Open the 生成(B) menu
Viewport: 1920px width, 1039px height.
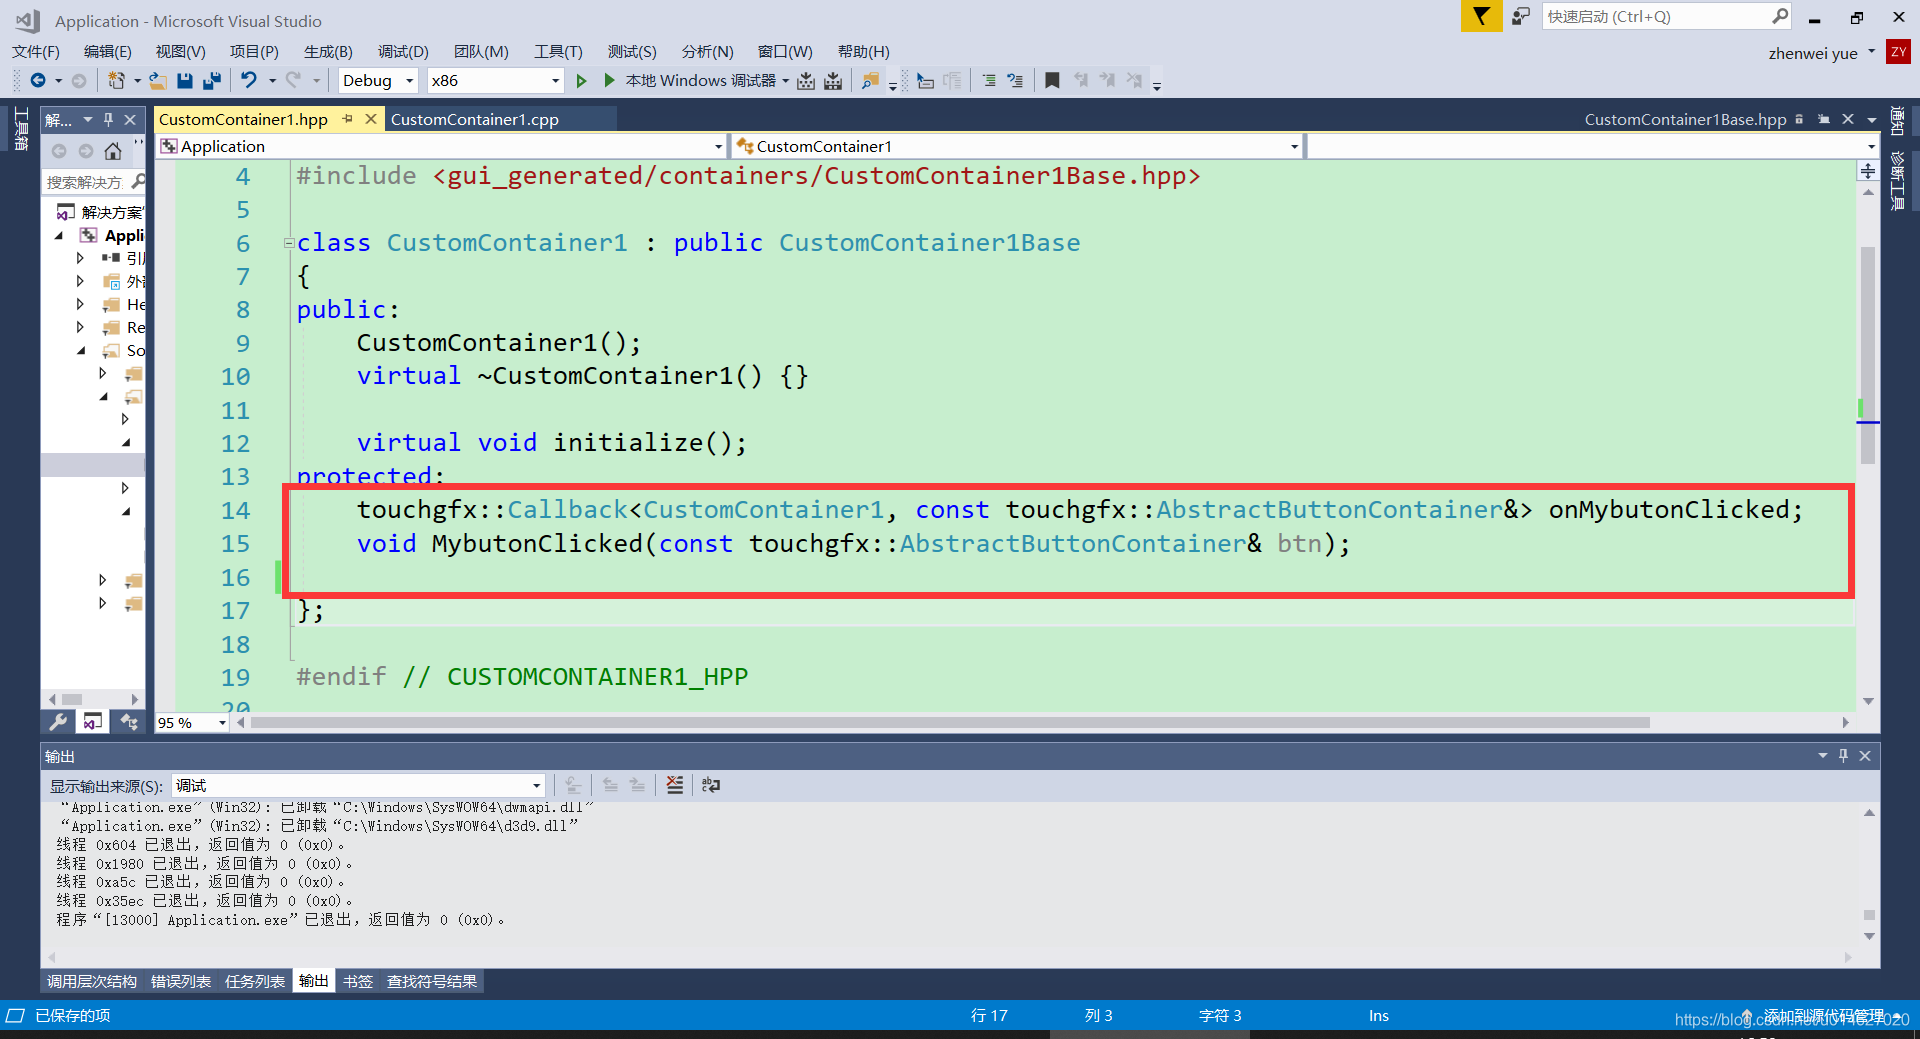click(x=328, y=51)
